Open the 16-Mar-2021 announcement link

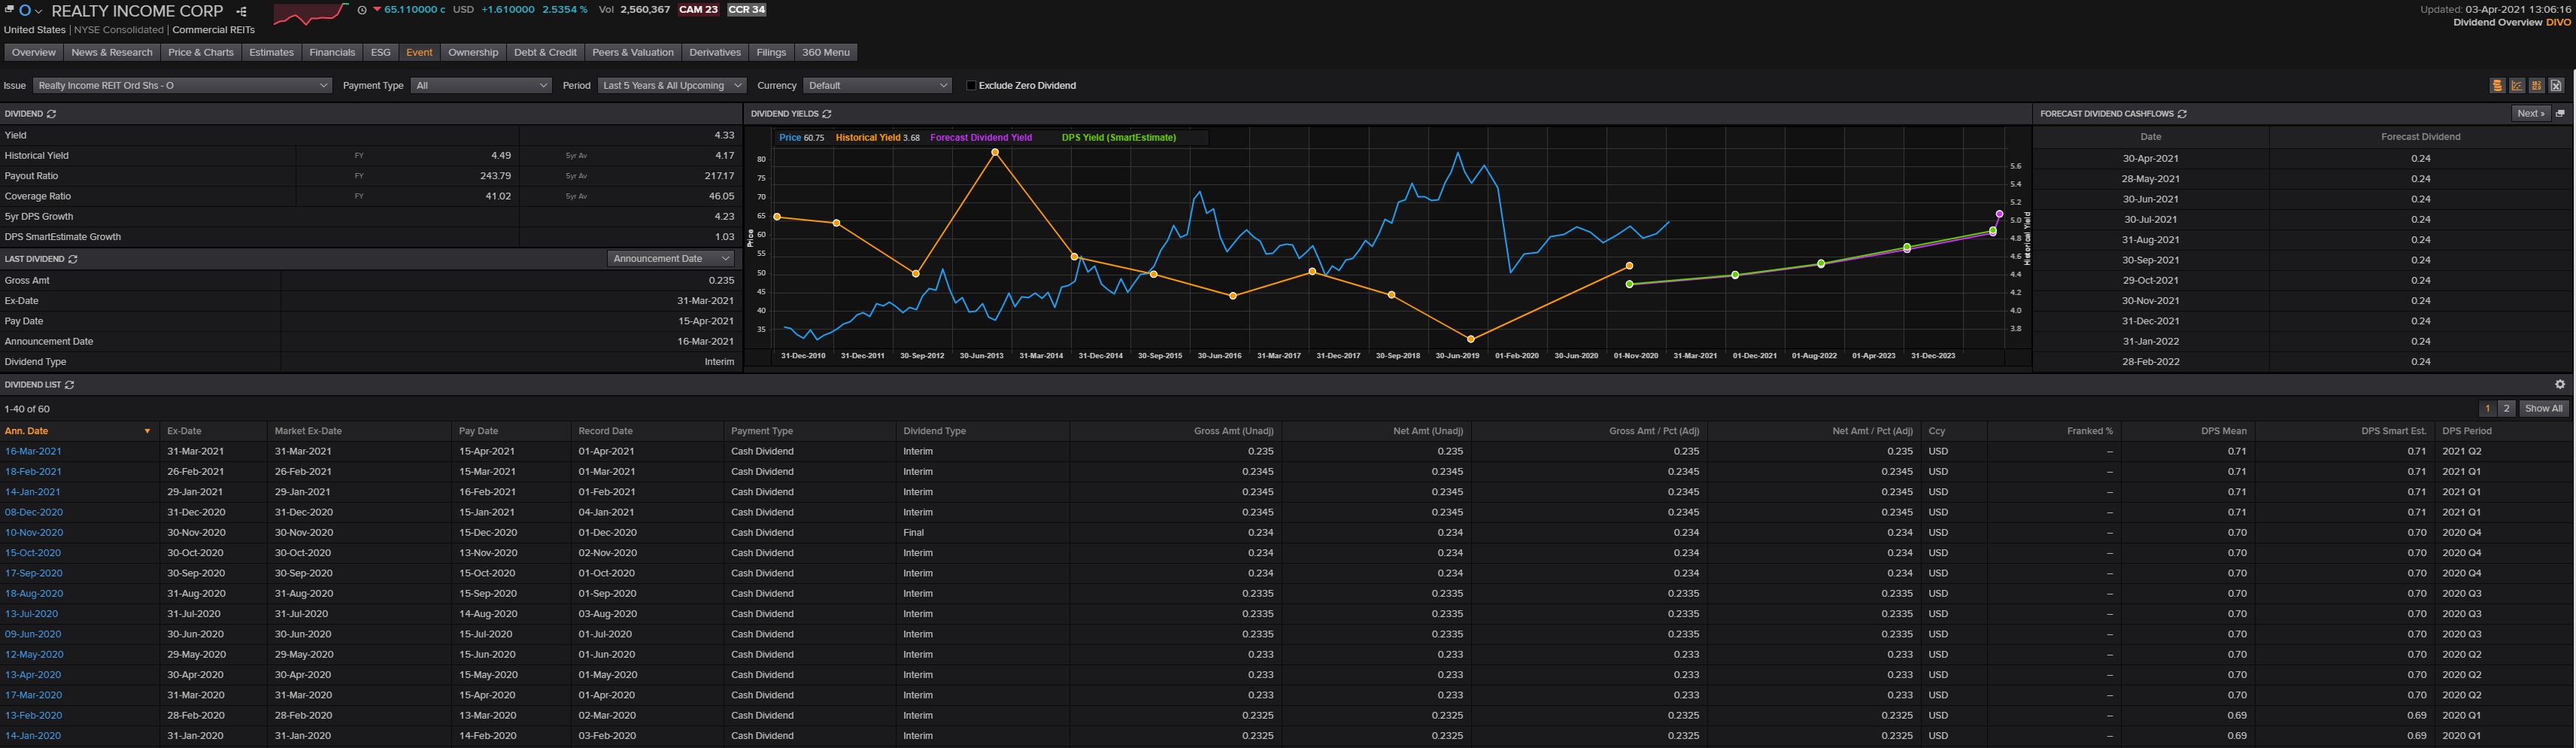click(x=33, y=452)
